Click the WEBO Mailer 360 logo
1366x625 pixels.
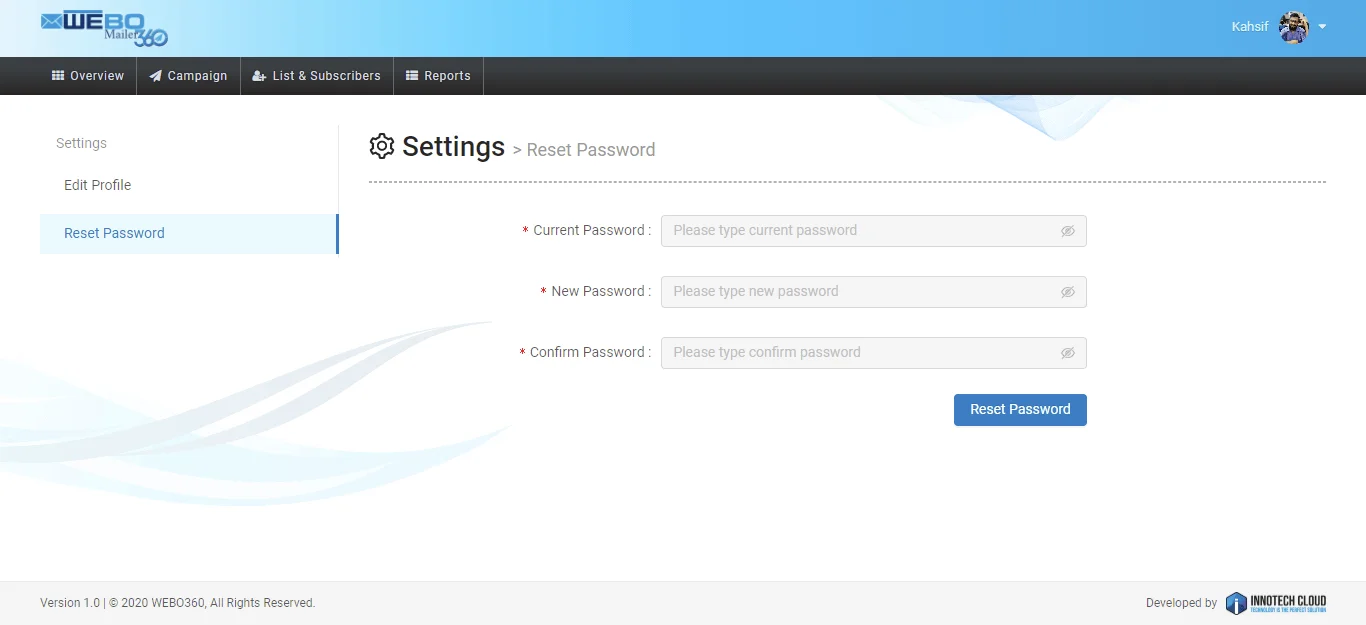click(x=104, y=29)
